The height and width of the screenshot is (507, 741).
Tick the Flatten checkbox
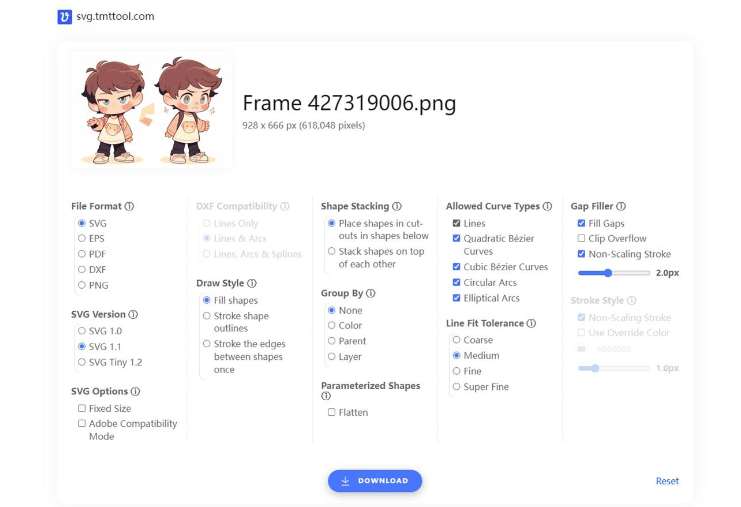332,412
